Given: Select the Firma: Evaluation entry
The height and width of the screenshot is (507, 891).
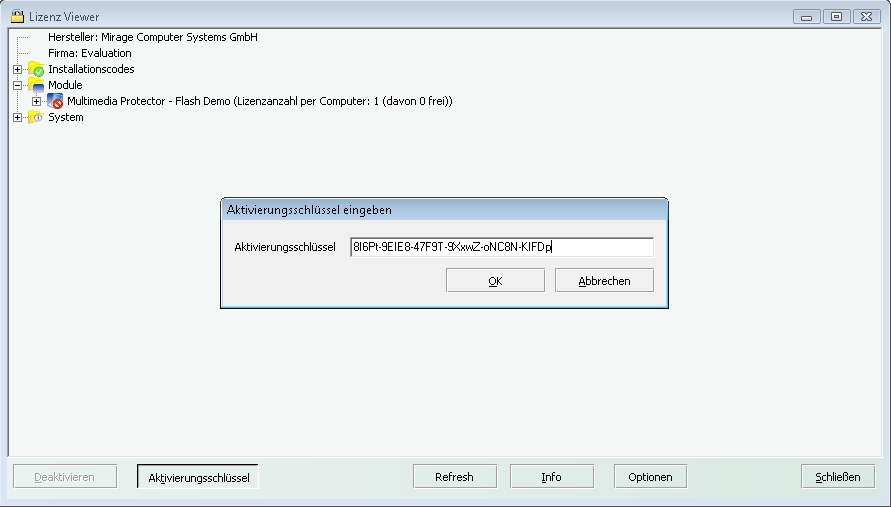Looking at the screenshot, I should coord(89,53).
